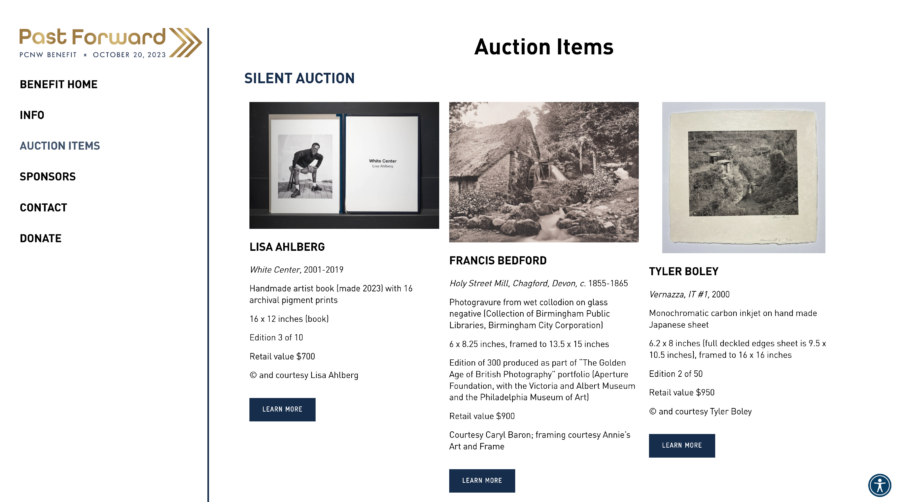View the Holy Street Mill photograph
Viewport: 900px width, 502px height.
tap(544, 171)
